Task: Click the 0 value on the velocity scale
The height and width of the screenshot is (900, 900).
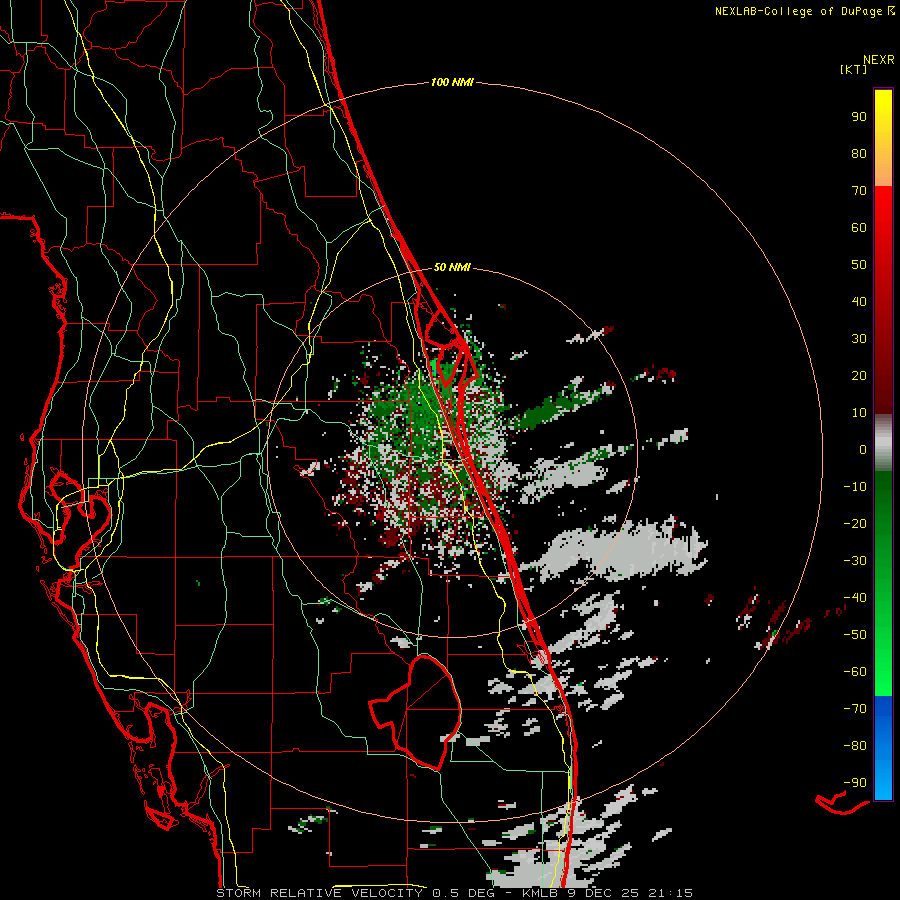Action: (863, 449)
